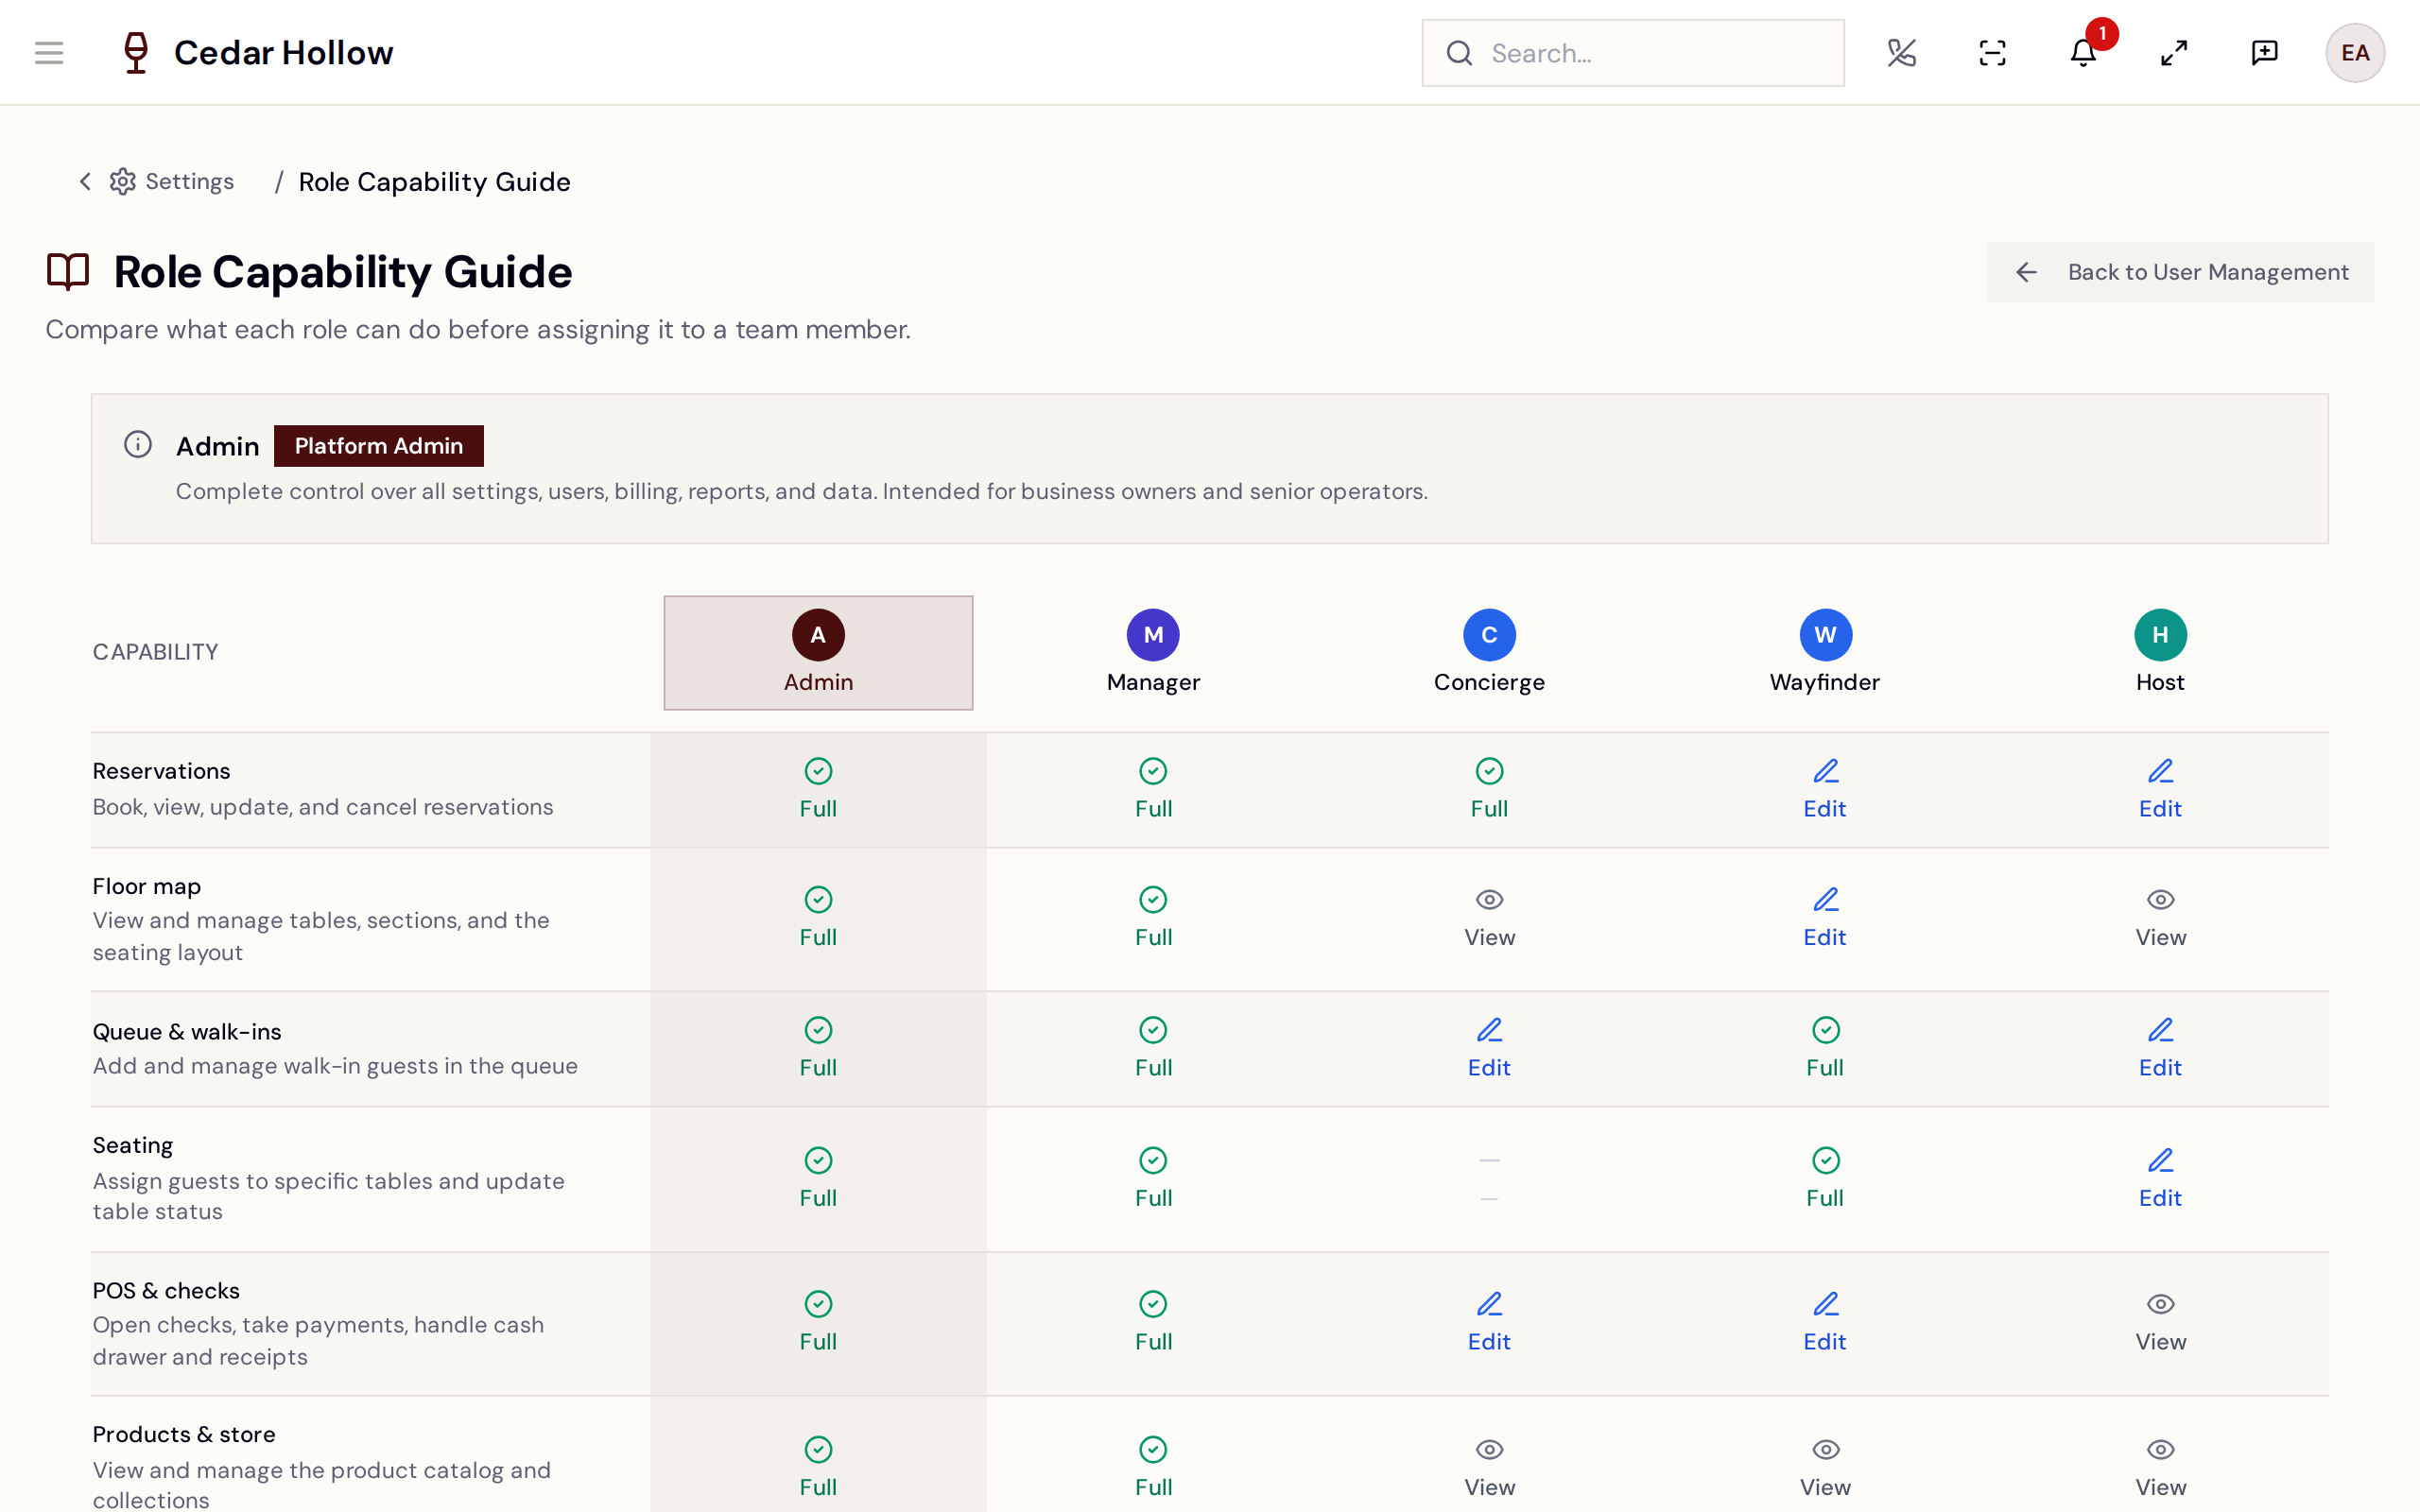Click Concierge View eye for Products & store
The width and height of the screenshot is (2420, 1512).
click(x=1489, y=1449)
